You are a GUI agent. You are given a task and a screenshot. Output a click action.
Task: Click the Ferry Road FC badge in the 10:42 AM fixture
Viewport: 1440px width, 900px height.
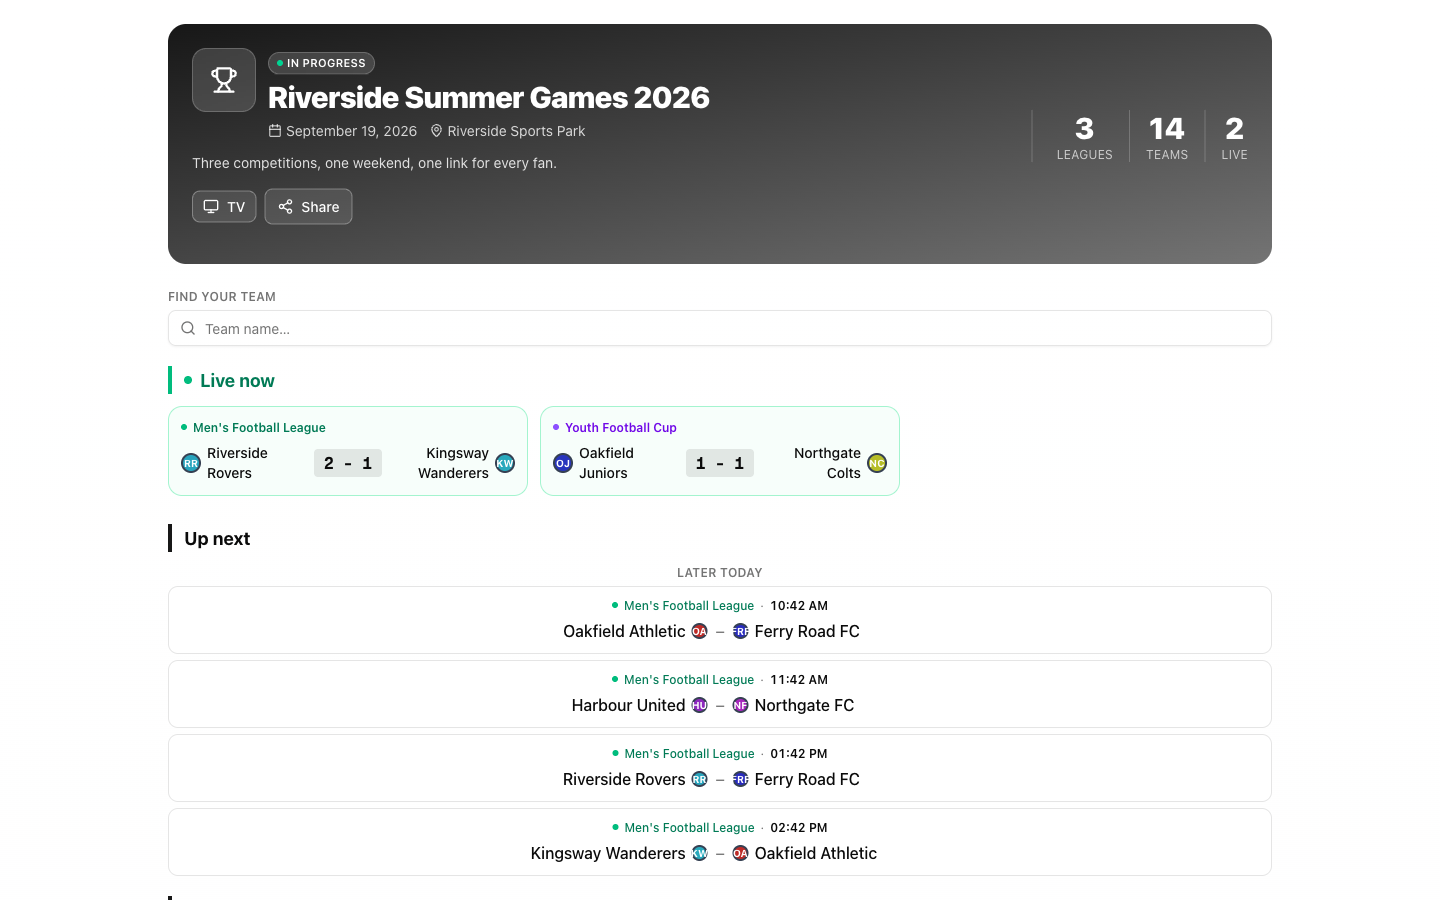pos(741,631)
